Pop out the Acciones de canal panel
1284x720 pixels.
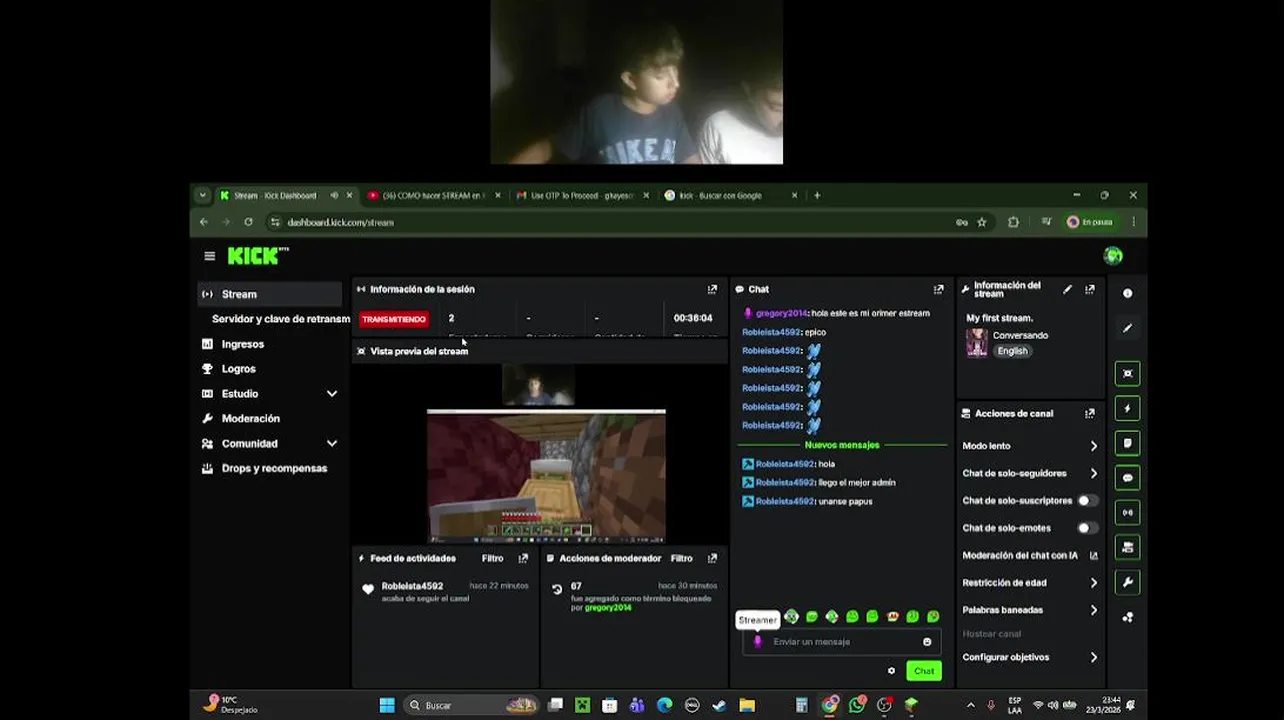[x=1089, y=413]
